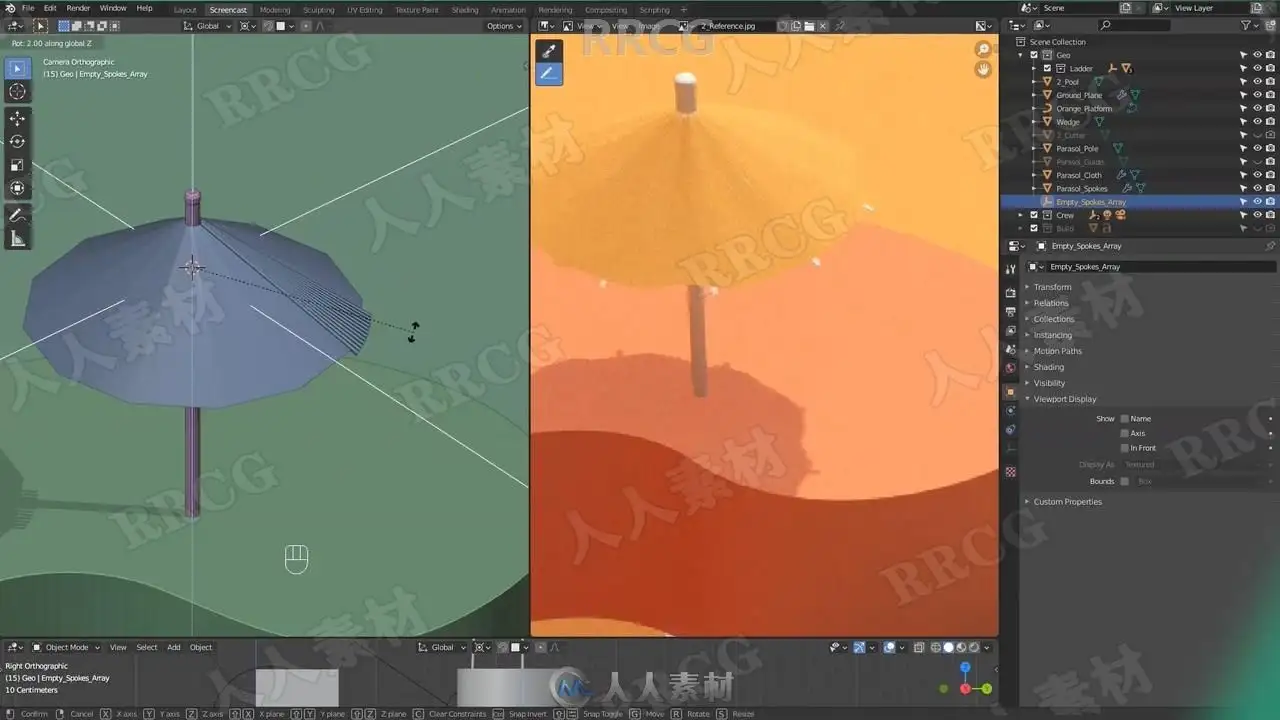Image resolution: width=1280 pixels, height=720 pixels.
Task: Toggle visibility of Ground_Plane
Action: [1257, 95]
